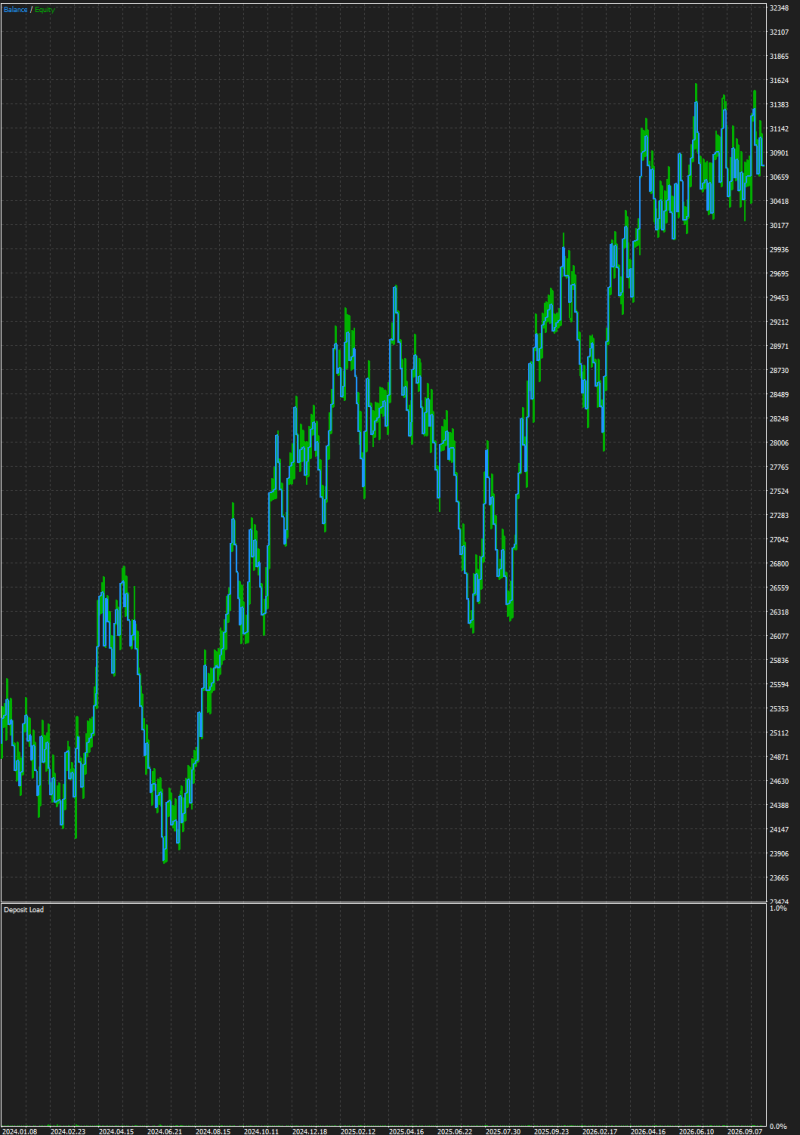Click the 2026.06.10 date label

[696, 1131]
